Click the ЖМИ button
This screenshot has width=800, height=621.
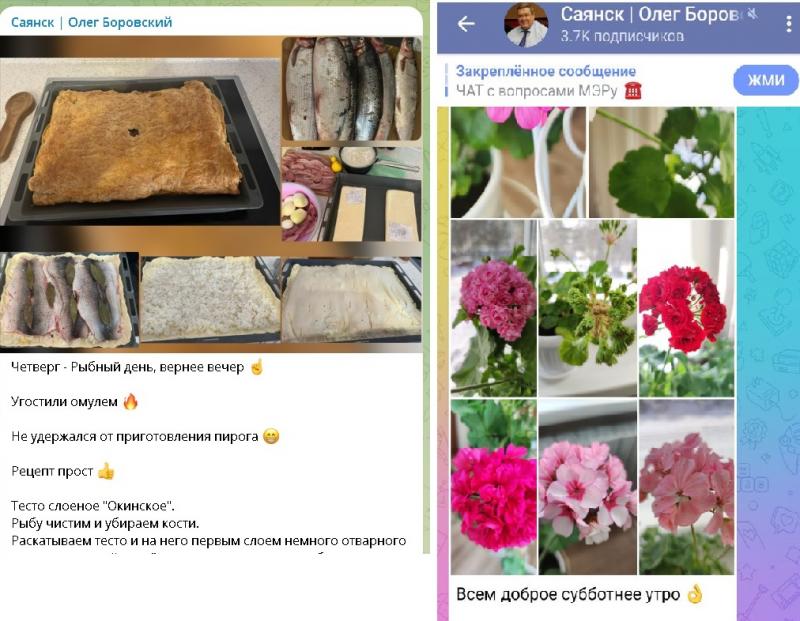766,80
